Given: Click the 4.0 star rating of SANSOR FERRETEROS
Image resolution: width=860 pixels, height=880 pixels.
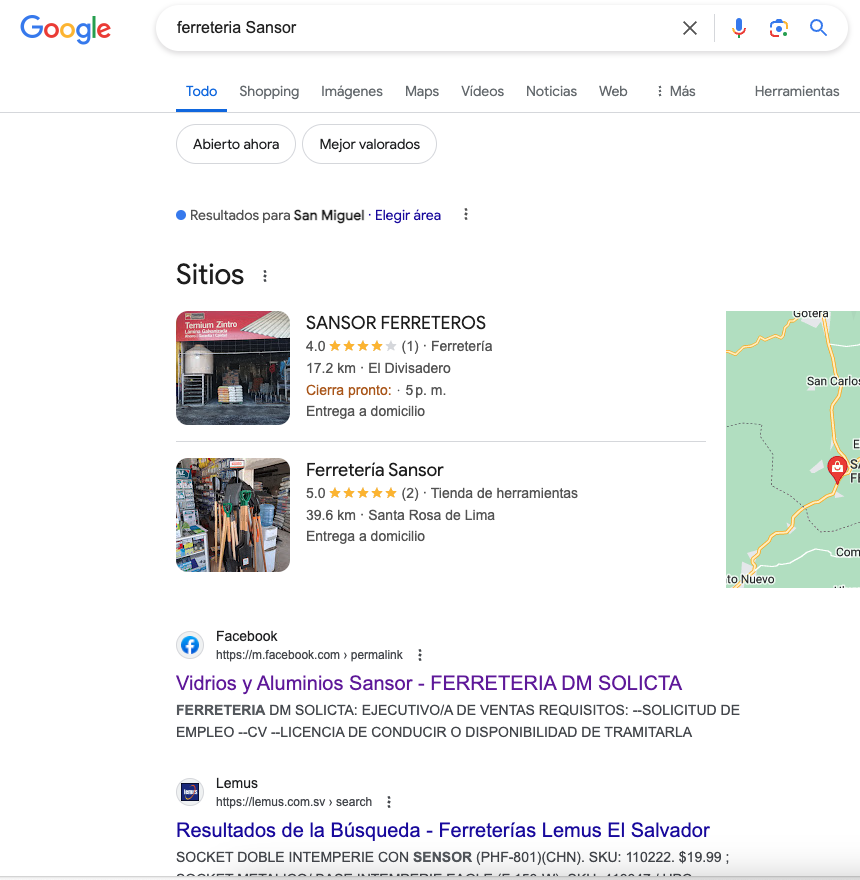Looking at the screenshot, I should pyautogui.click(x=362, y=346).
